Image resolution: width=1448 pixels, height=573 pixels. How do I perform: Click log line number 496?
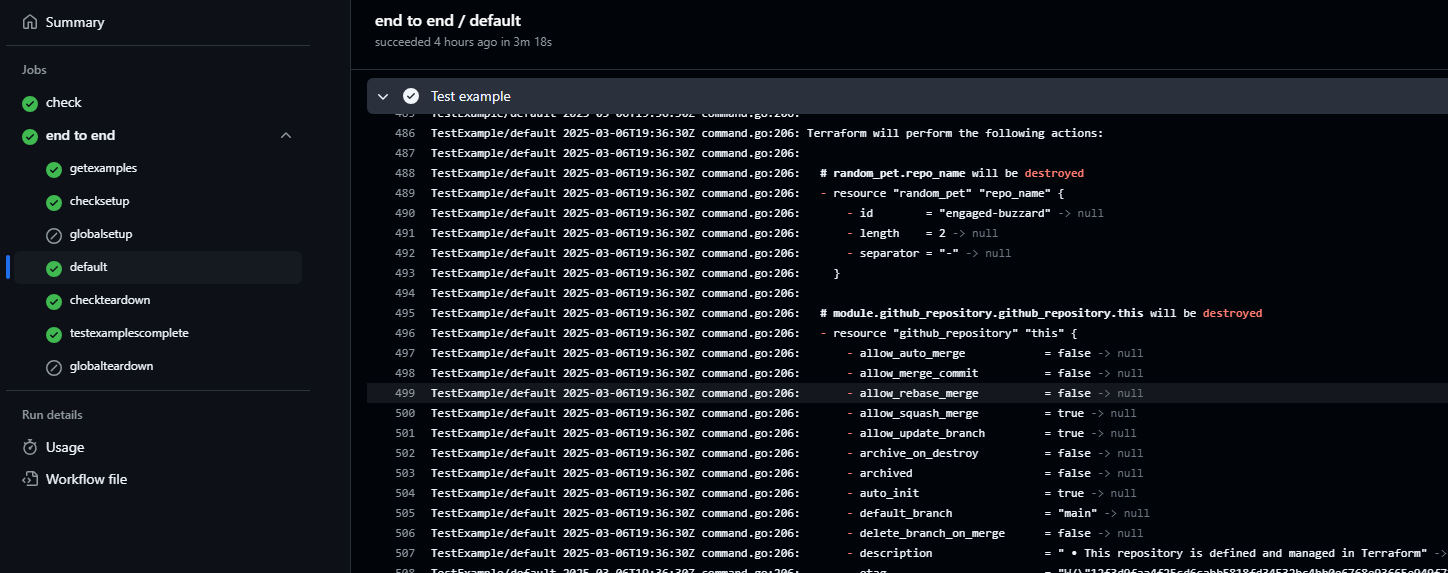[x=405, y=333]
